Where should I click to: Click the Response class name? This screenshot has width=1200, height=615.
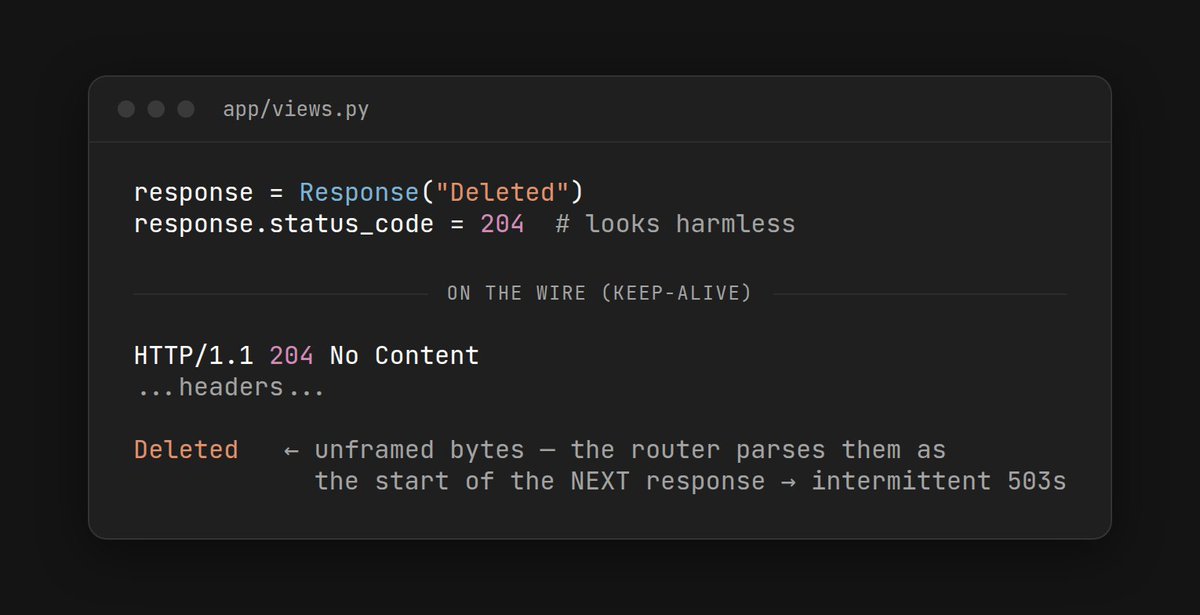[x=359, y=192]
